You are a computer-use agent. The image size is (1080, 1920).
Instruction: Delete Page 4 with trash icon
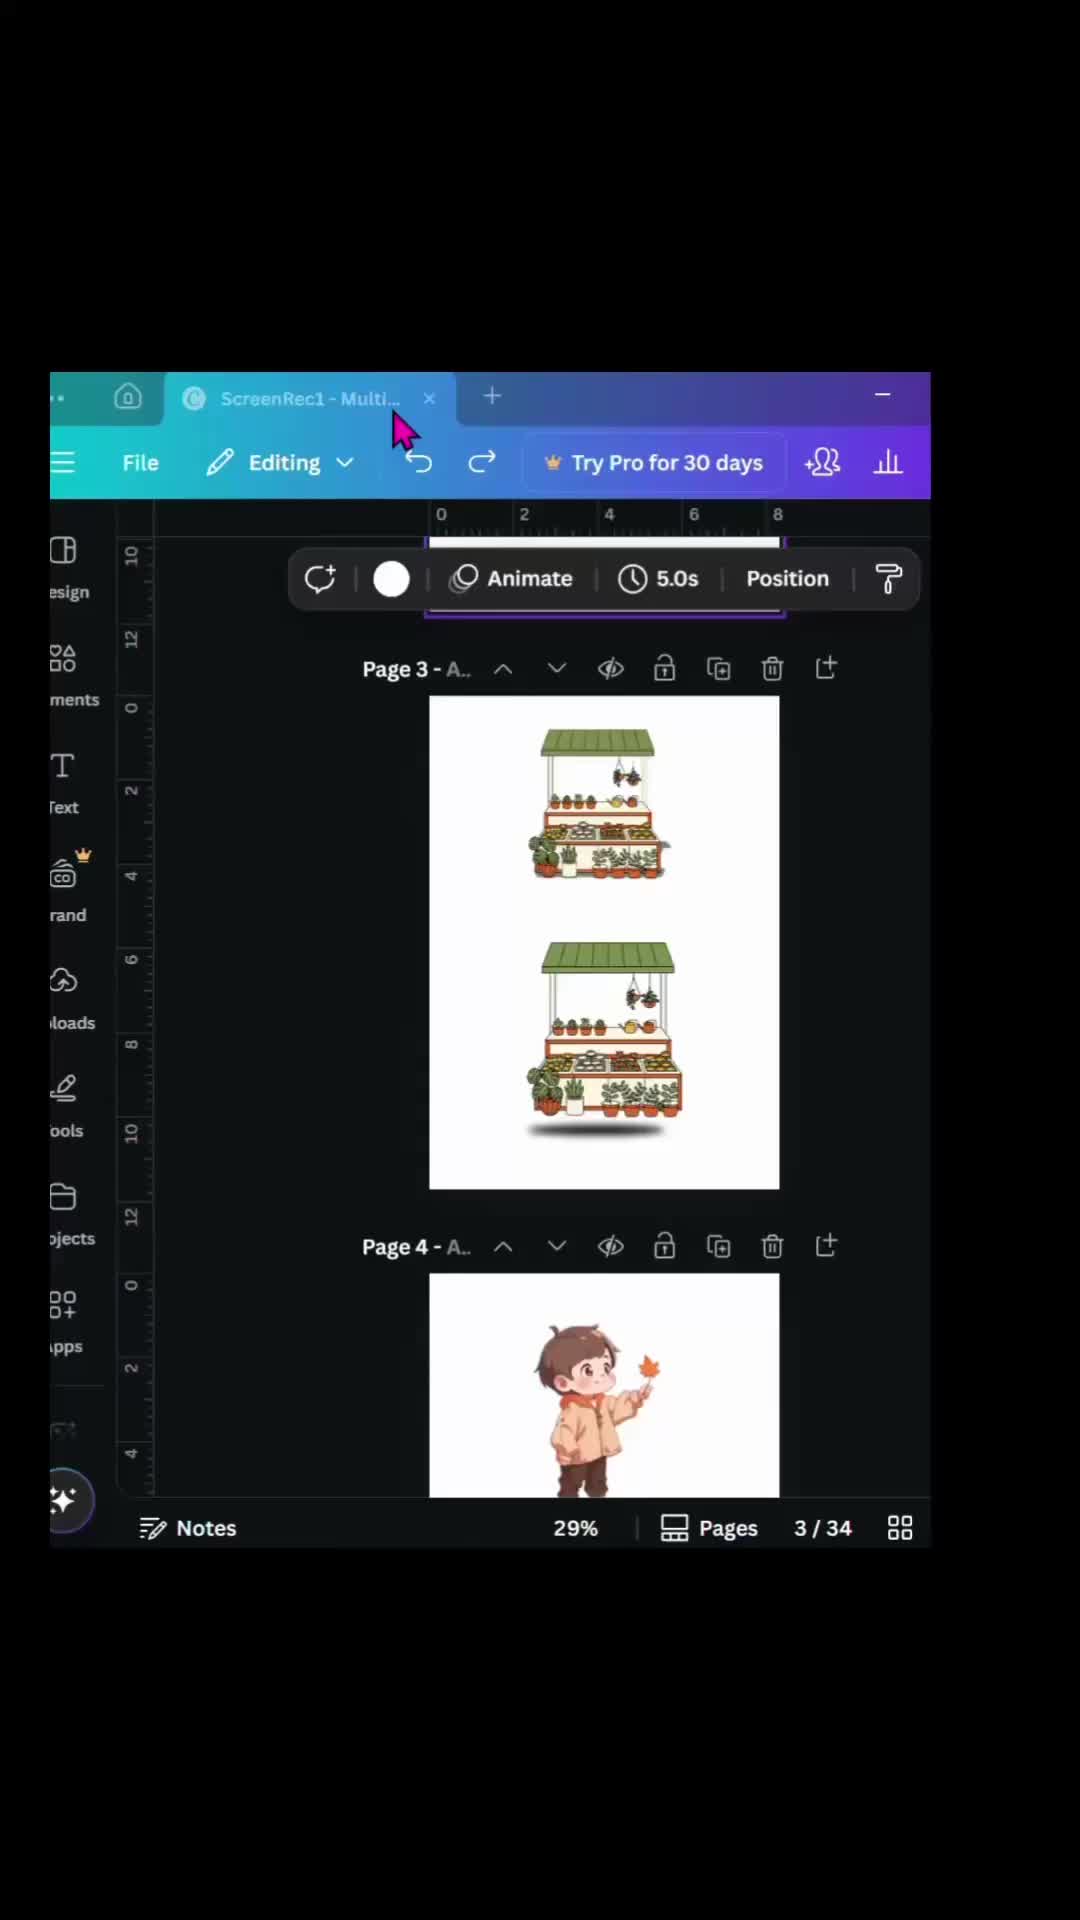coord(772,1246)
